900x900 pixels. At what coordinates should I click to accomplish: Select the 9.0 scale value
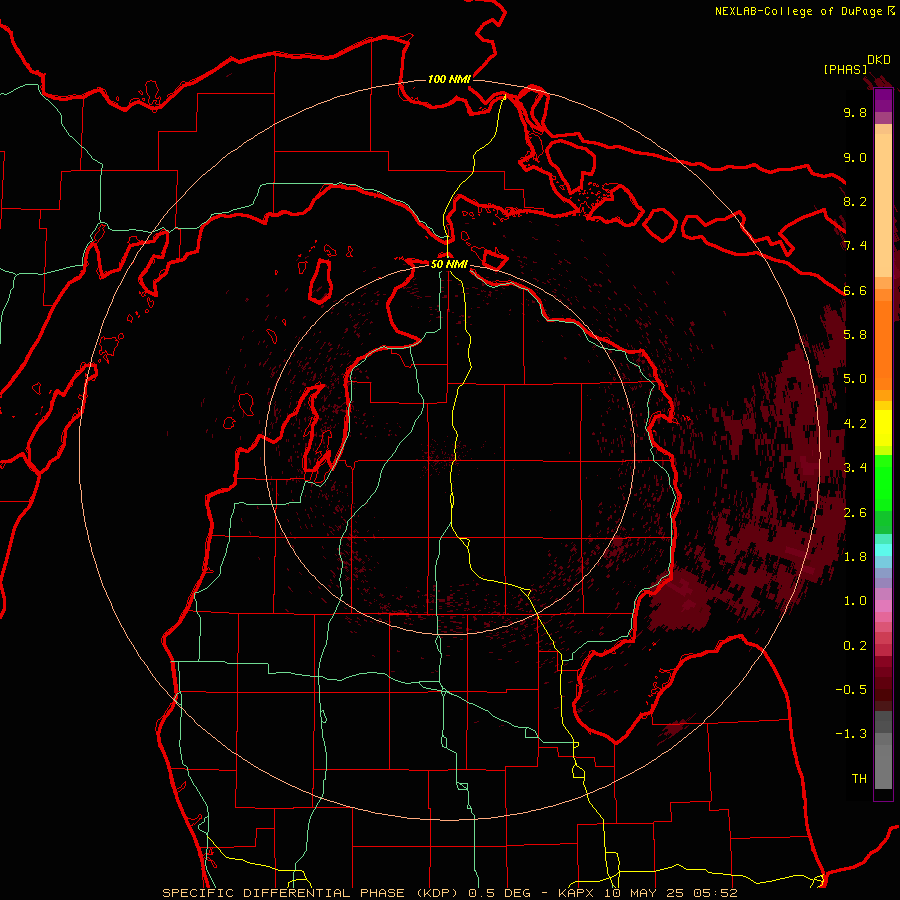pos(855,157)
